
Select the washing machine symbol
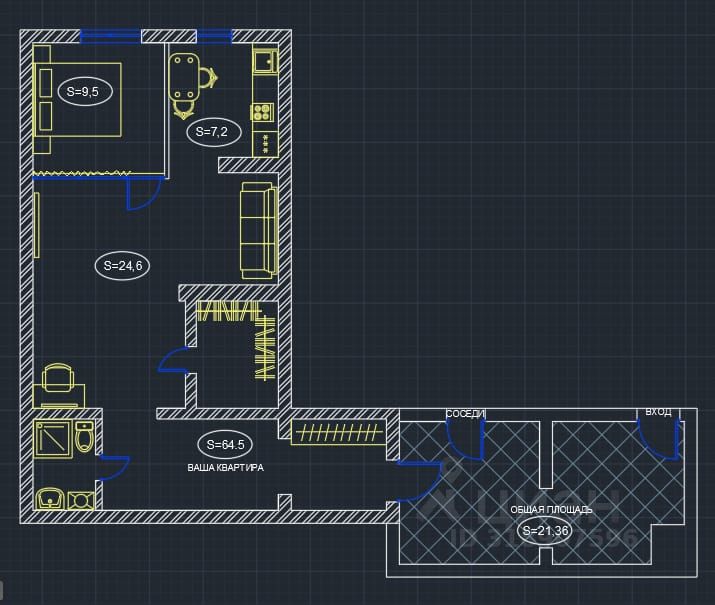tap(81, 501)
